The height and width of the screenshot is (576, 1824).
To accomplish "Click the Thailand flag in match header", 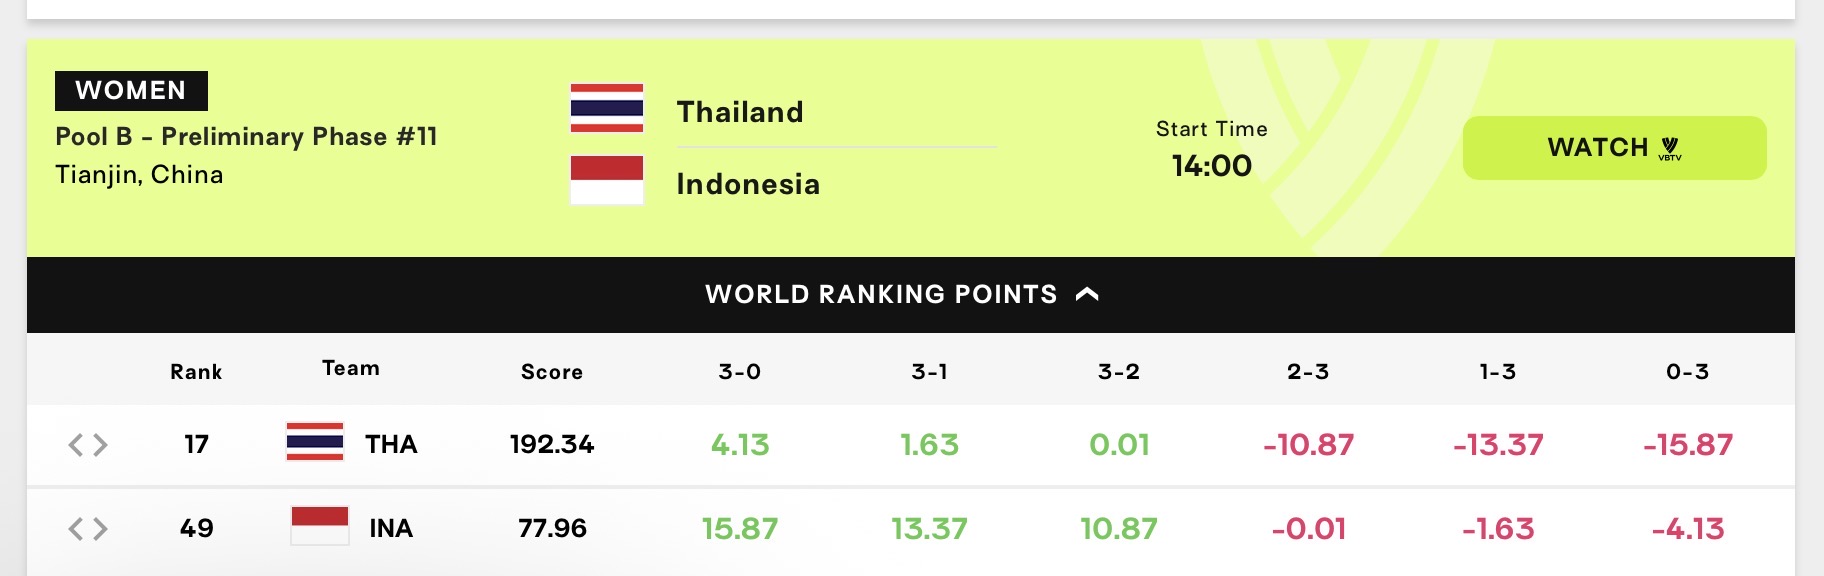I will (607, 108).
